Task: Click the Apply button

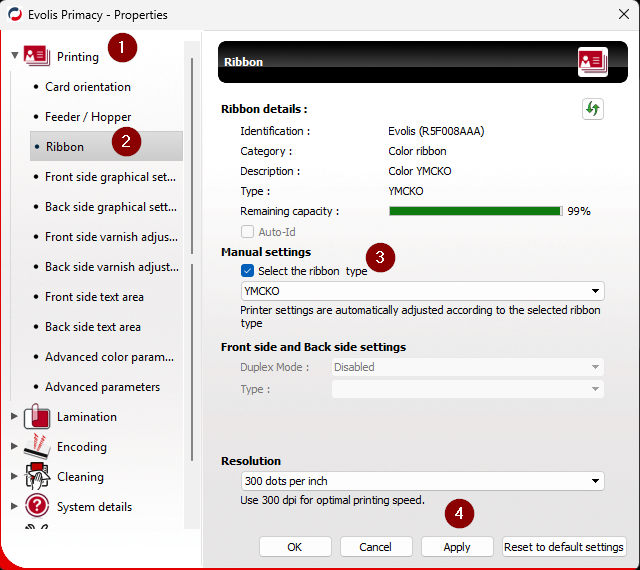Action: 457,547
